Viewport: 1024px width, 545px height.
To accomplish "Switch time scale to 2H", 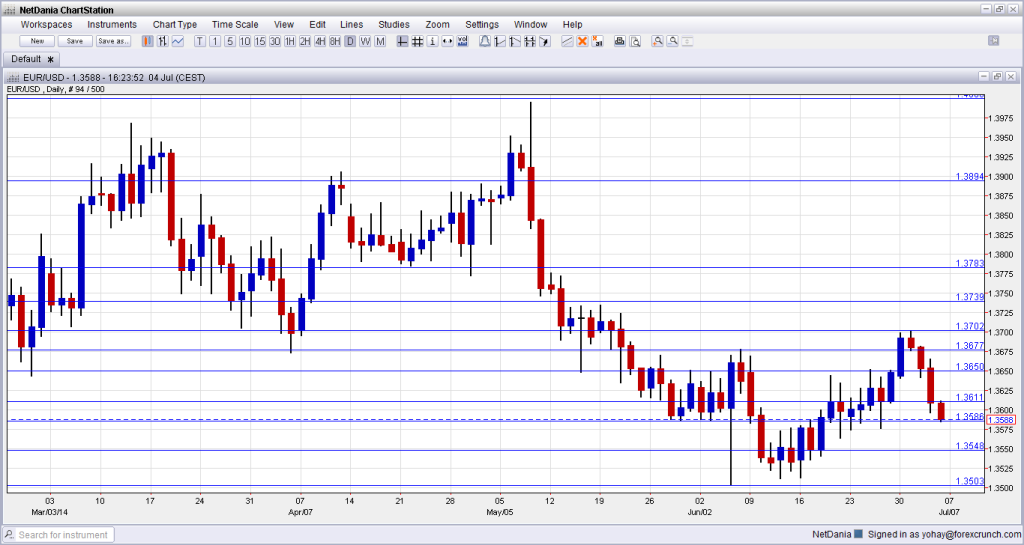I will pyautogui.click(x=305, y=41).
